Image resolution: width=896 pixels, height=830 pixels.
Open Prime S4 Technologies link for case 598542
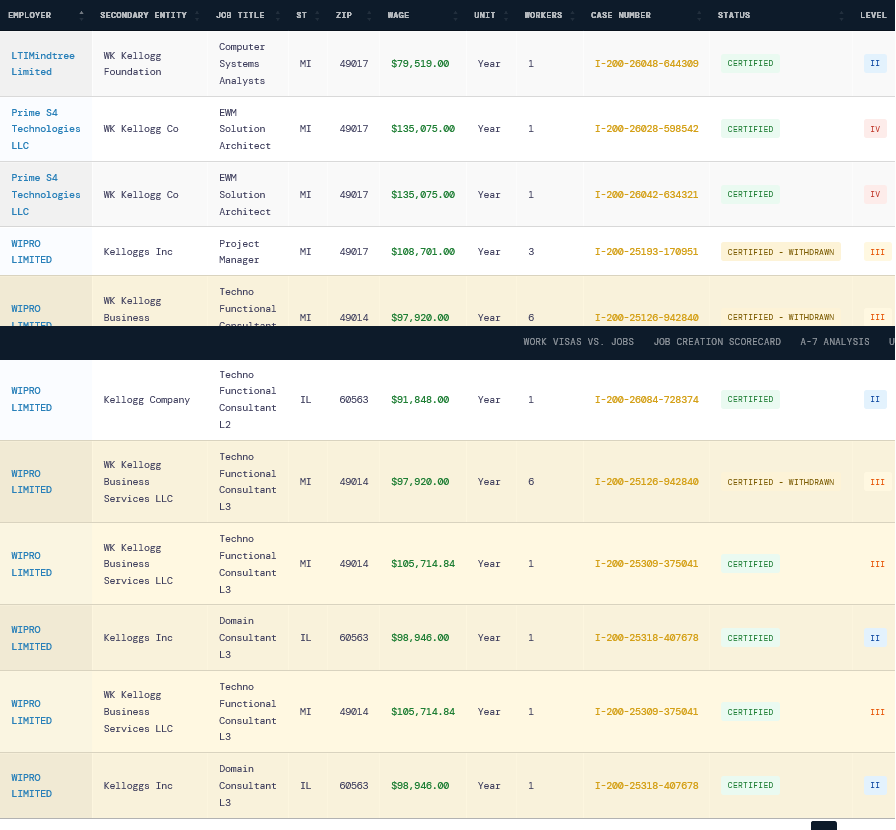coord(46,129)
